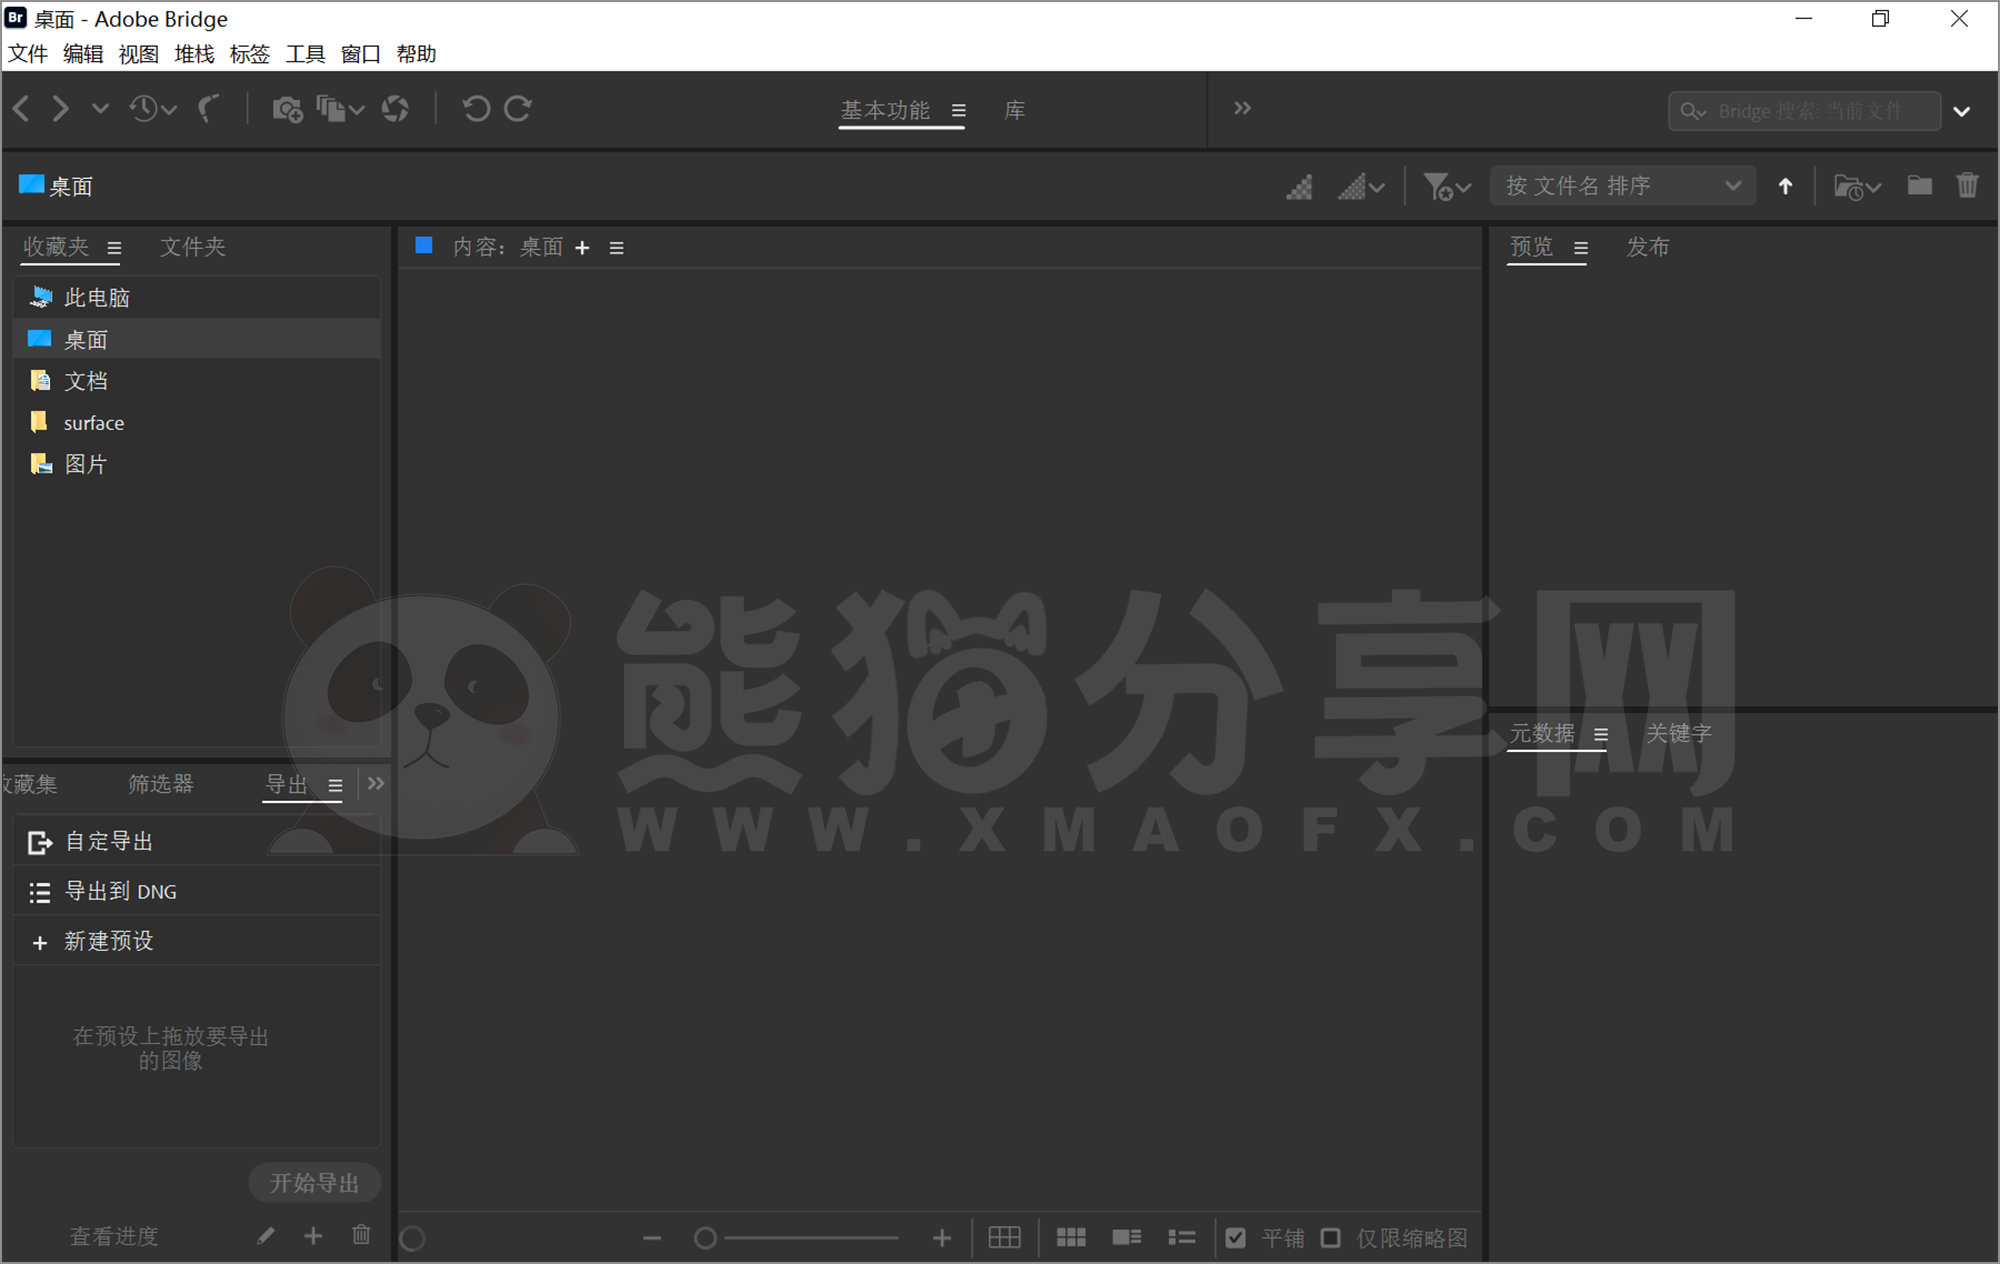2000x1264 pixels.
Task: Click the ascending sort arrow icon
Action: [x=1786, y=186]
